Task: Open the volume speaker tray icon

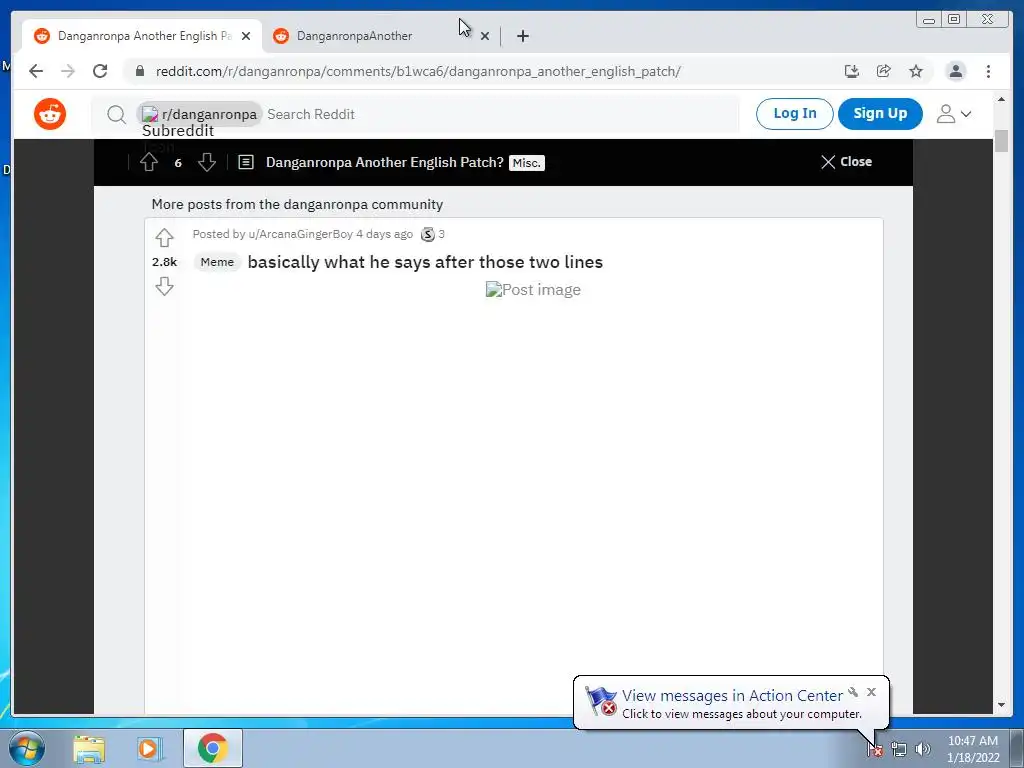Action: tap(923, 749)
